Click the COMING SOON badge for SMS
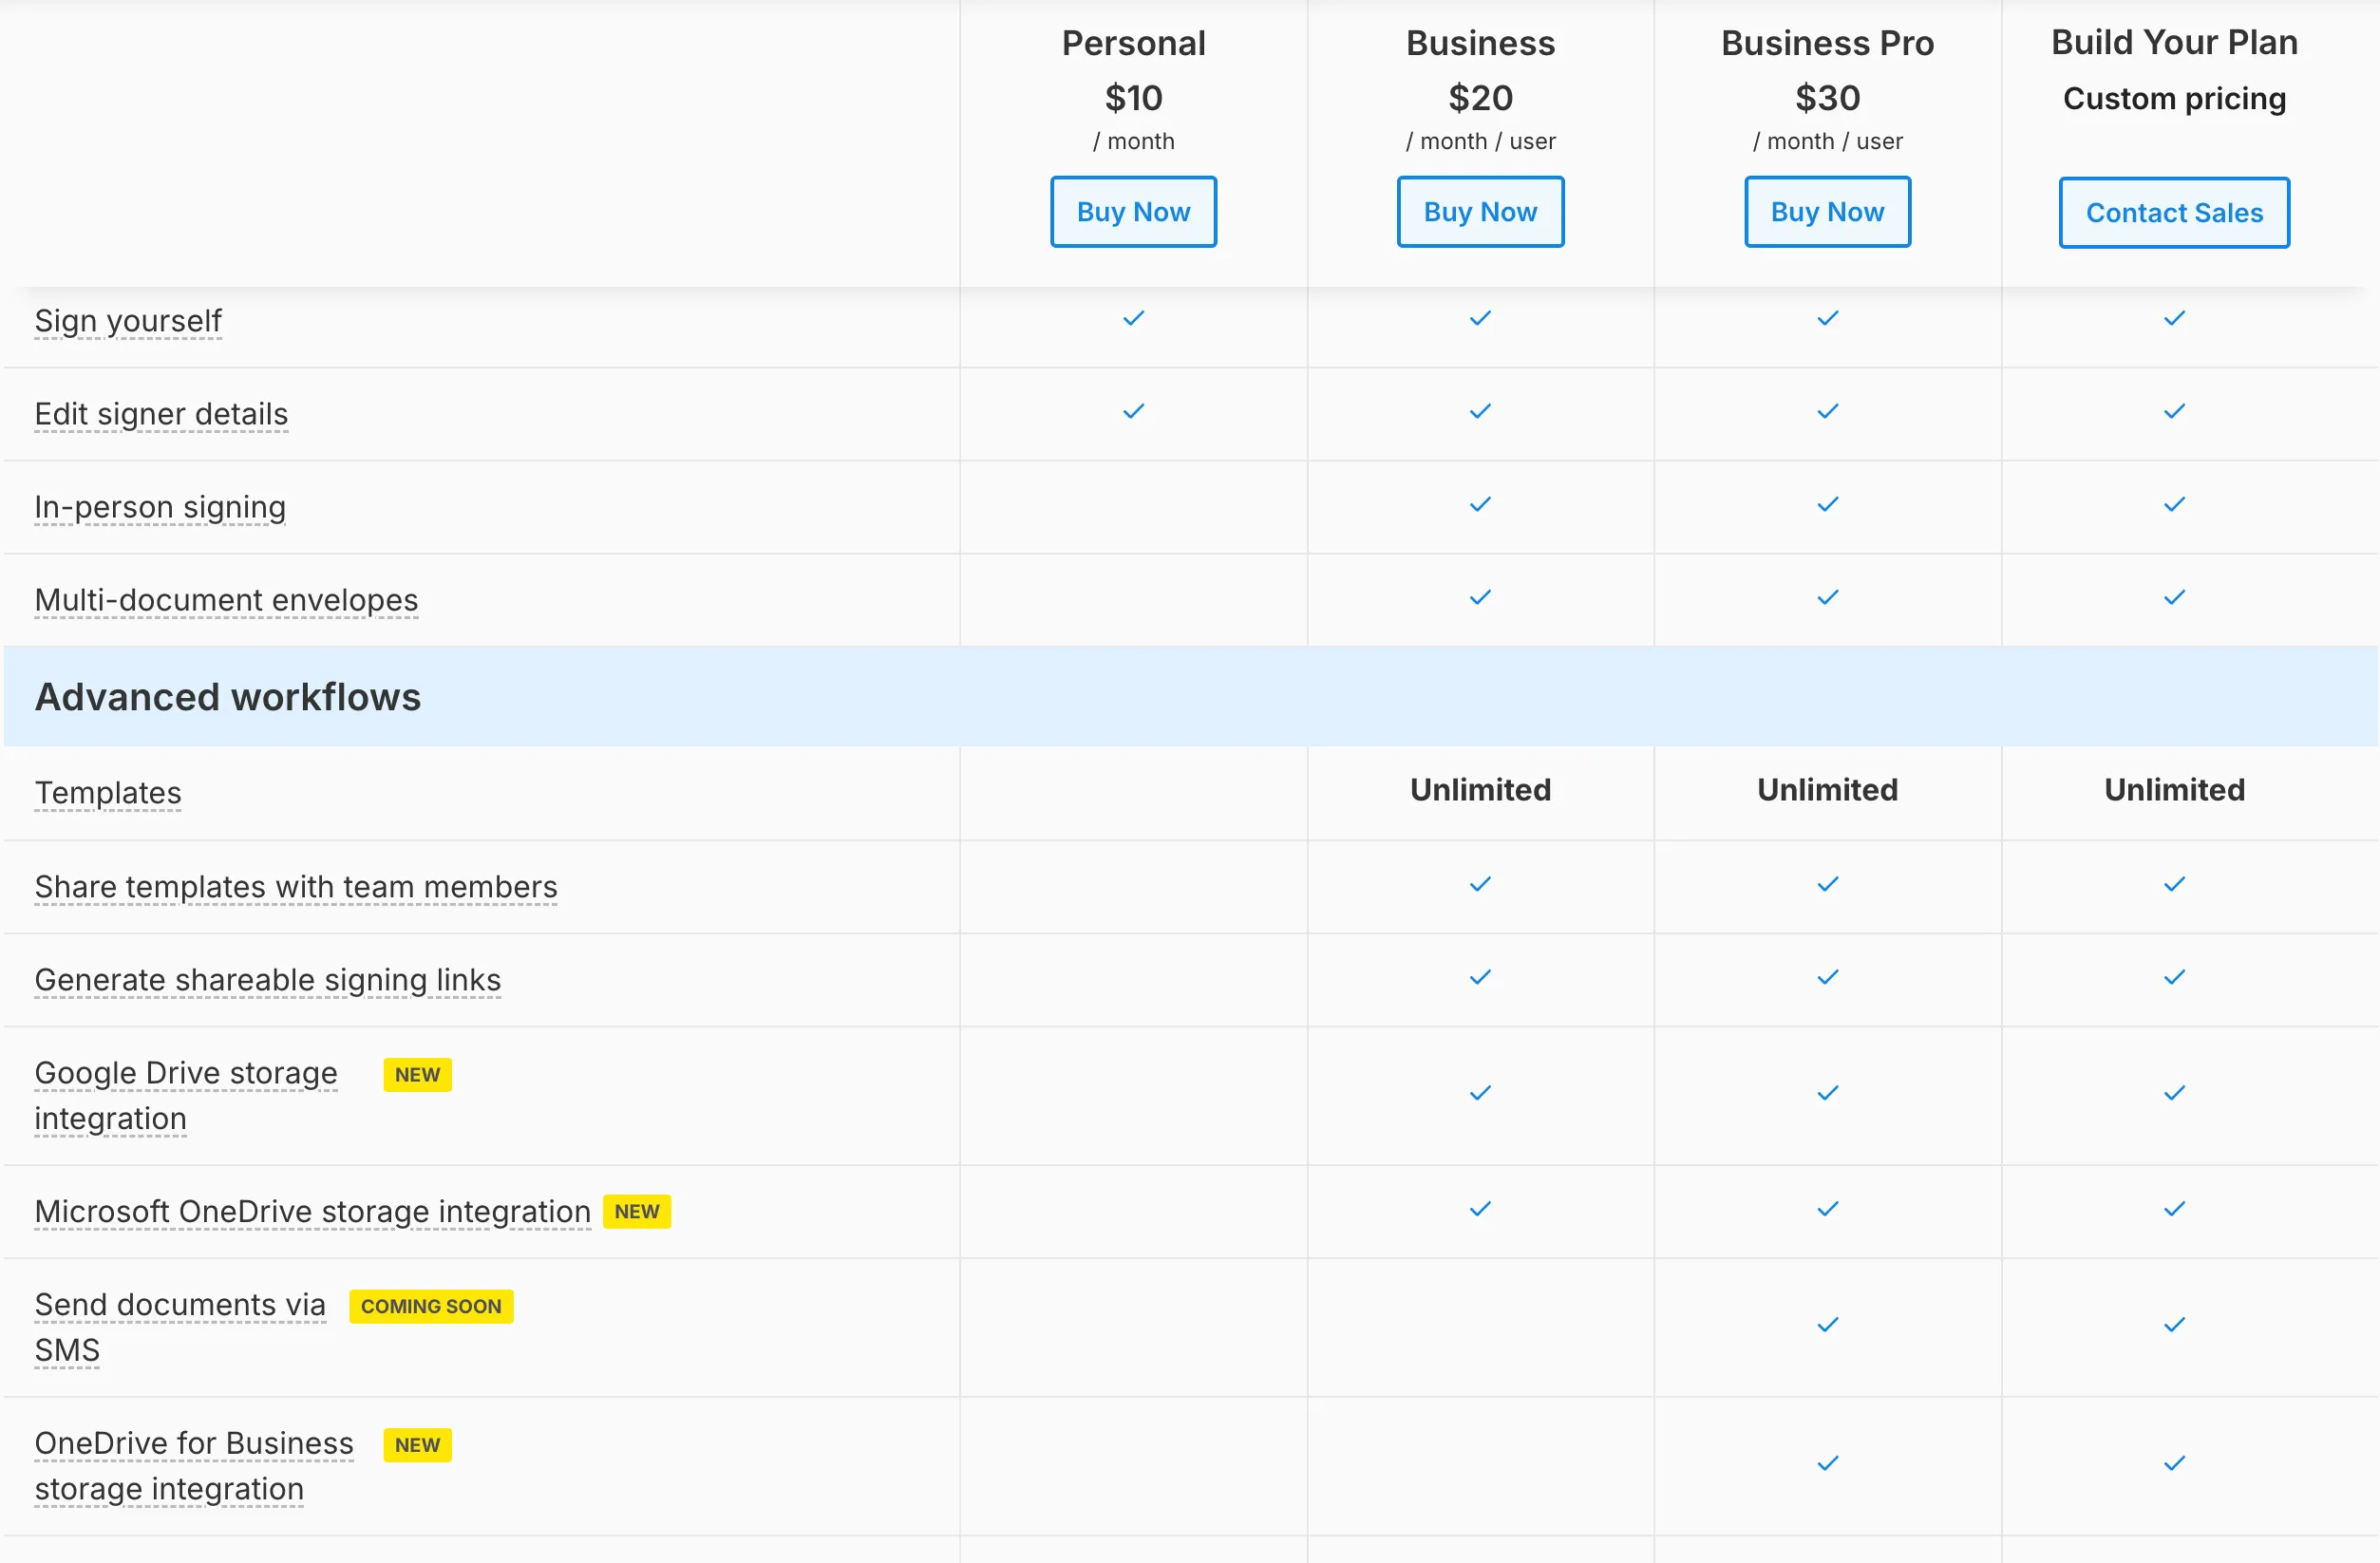The image size is (2380, 1563). pos(431,1306)
